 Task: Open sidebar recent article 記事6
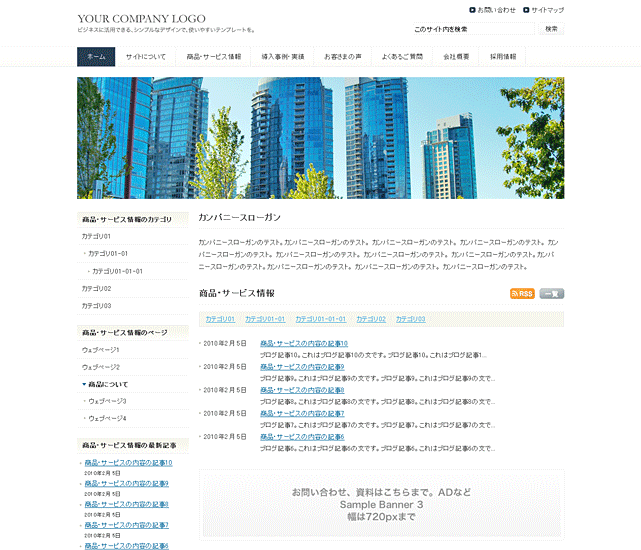pos(126,546)
